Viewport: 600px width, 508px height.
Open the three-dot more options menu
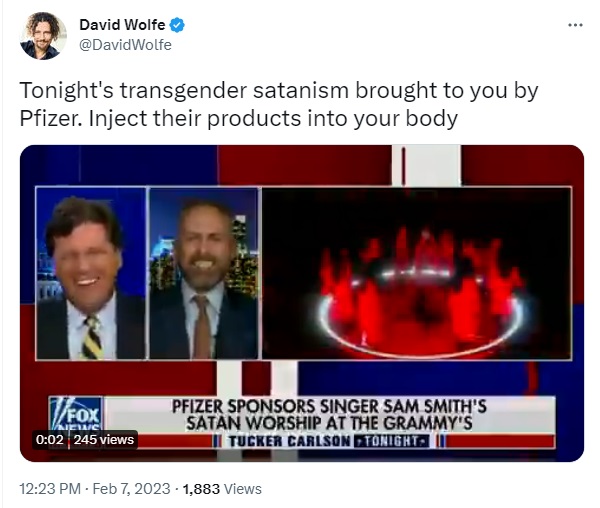point(575,25)
